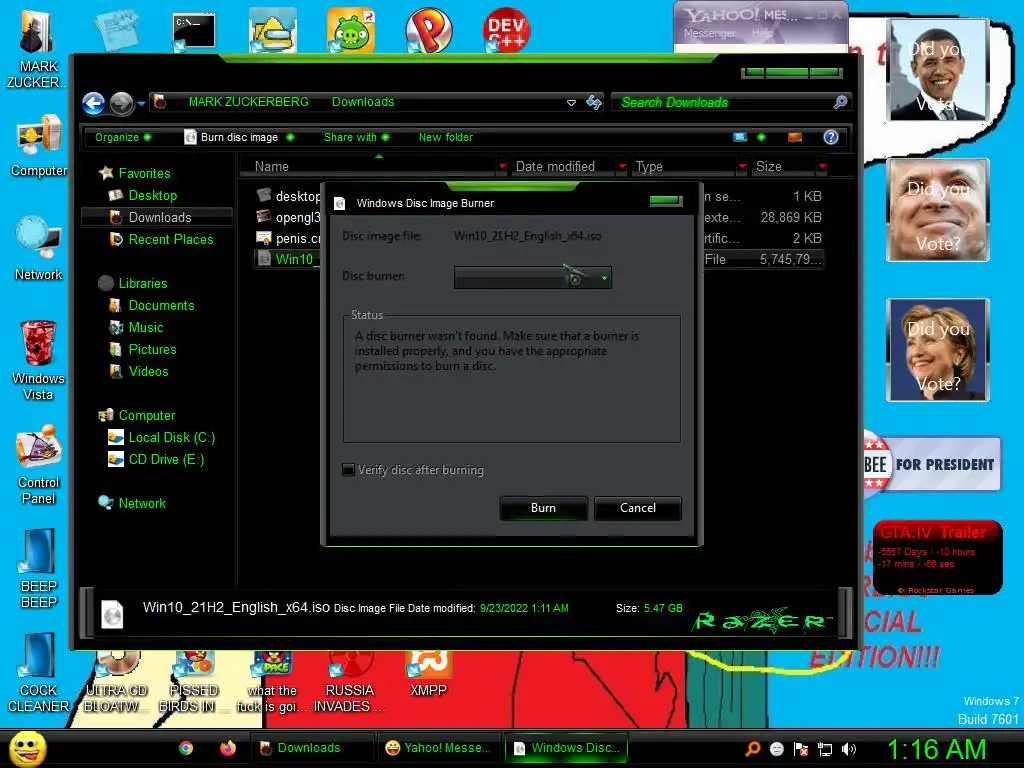Screen dimensions: 1024x768
Task: Toggle the preview pane icon in toolbar
Action: tap(795, 137)
